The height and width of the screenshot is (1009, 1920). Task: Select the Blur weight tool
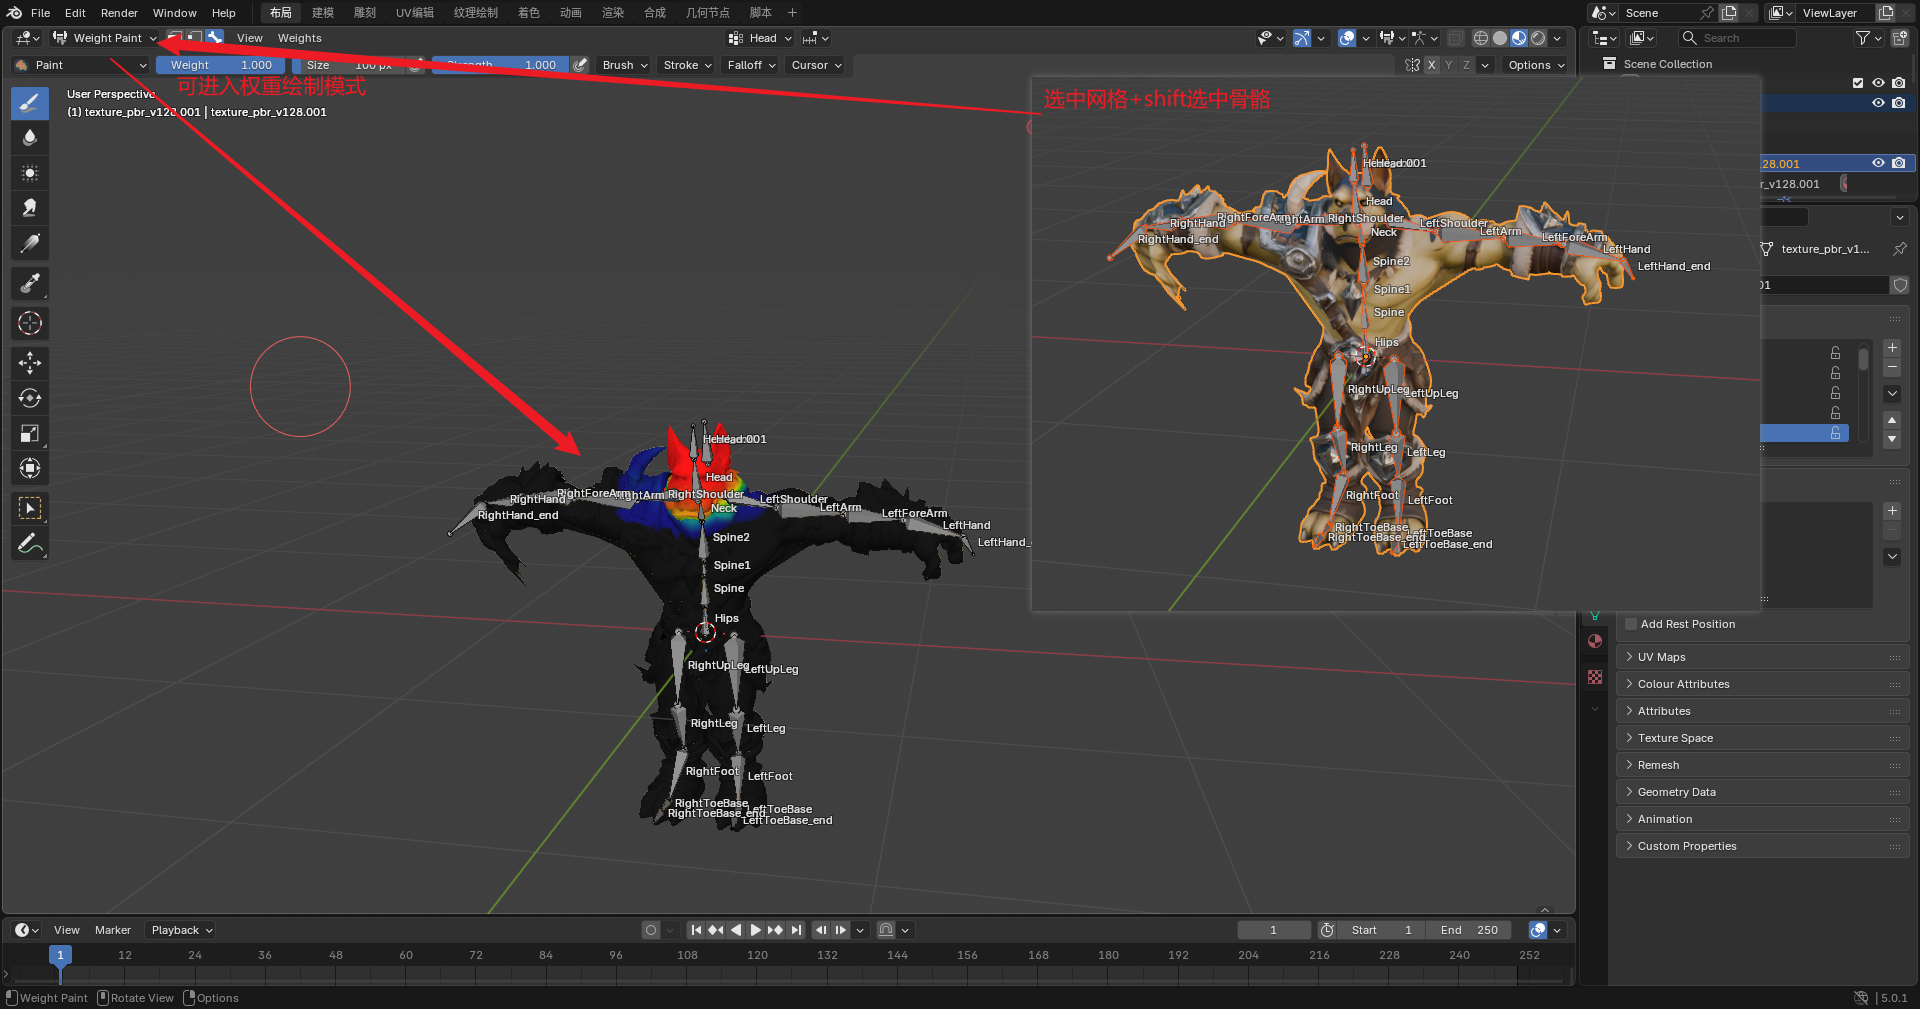tap(30, 137)
